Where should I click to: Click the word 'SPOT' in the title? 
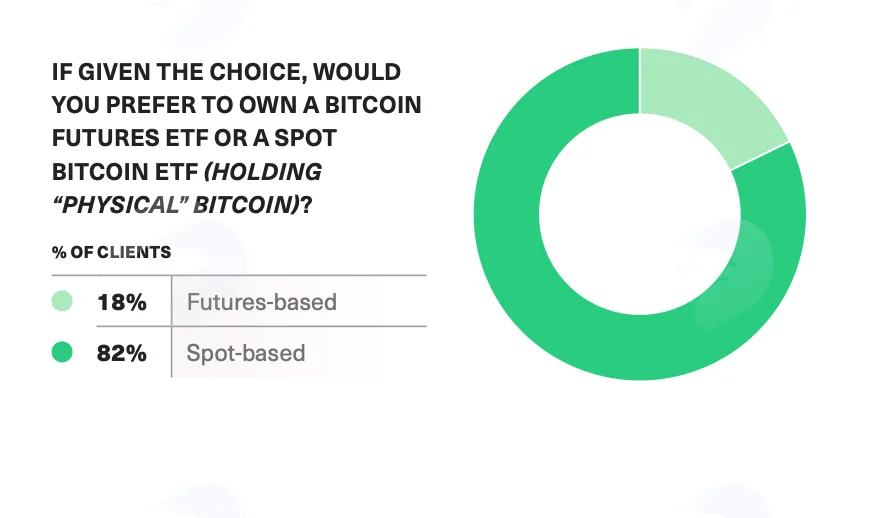click(x=305, y=138)
